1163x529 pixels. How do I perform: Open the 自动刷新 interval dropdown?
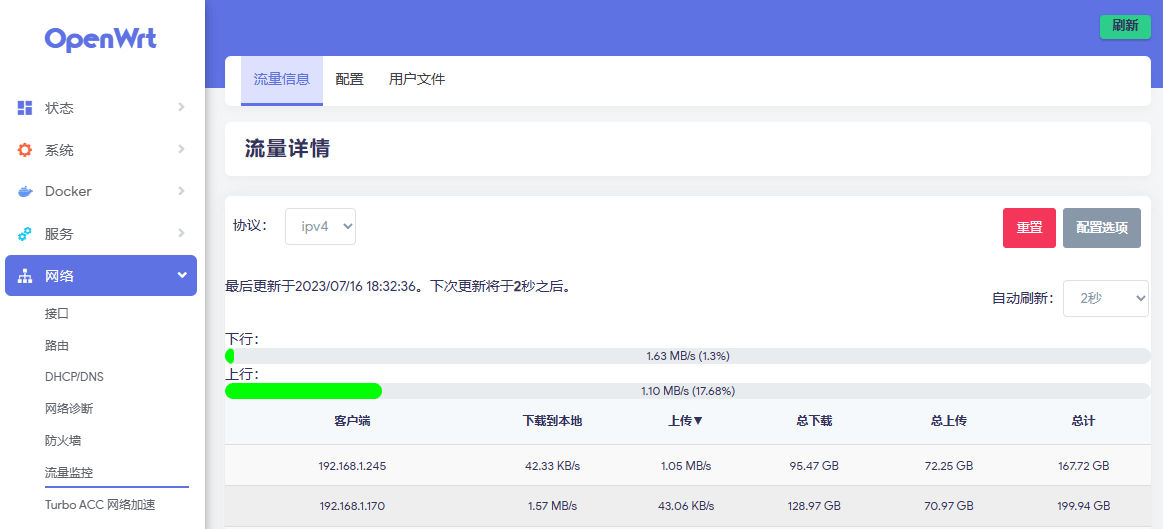[1105, 298]
